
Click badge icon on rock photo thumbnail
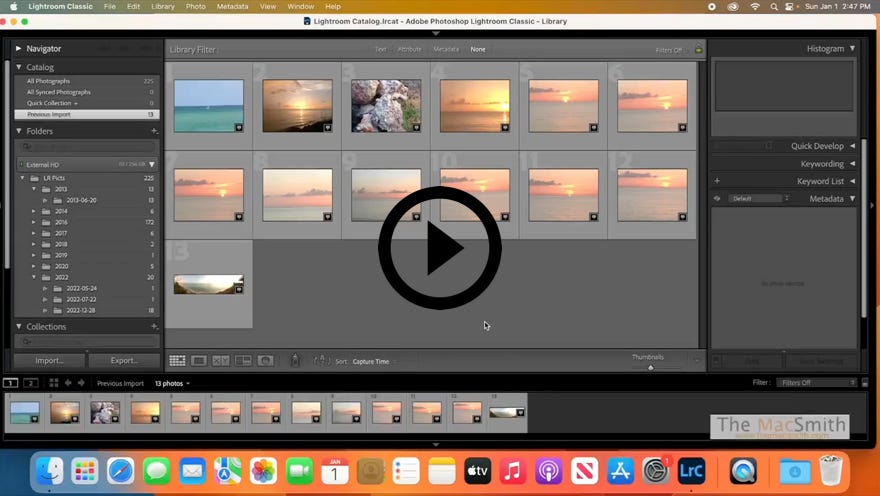point(416,127)
